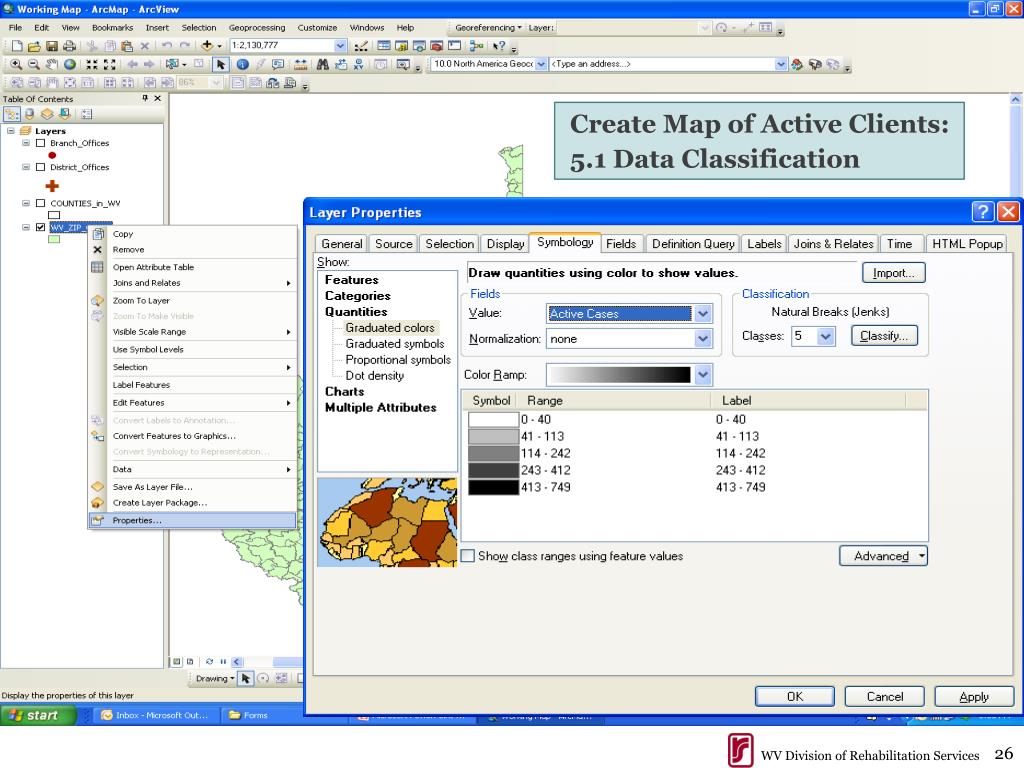This screenshot has width=1024, height=768.
Task: Open the ArcToolbox red toolbox icon
Action: [437, 46]
